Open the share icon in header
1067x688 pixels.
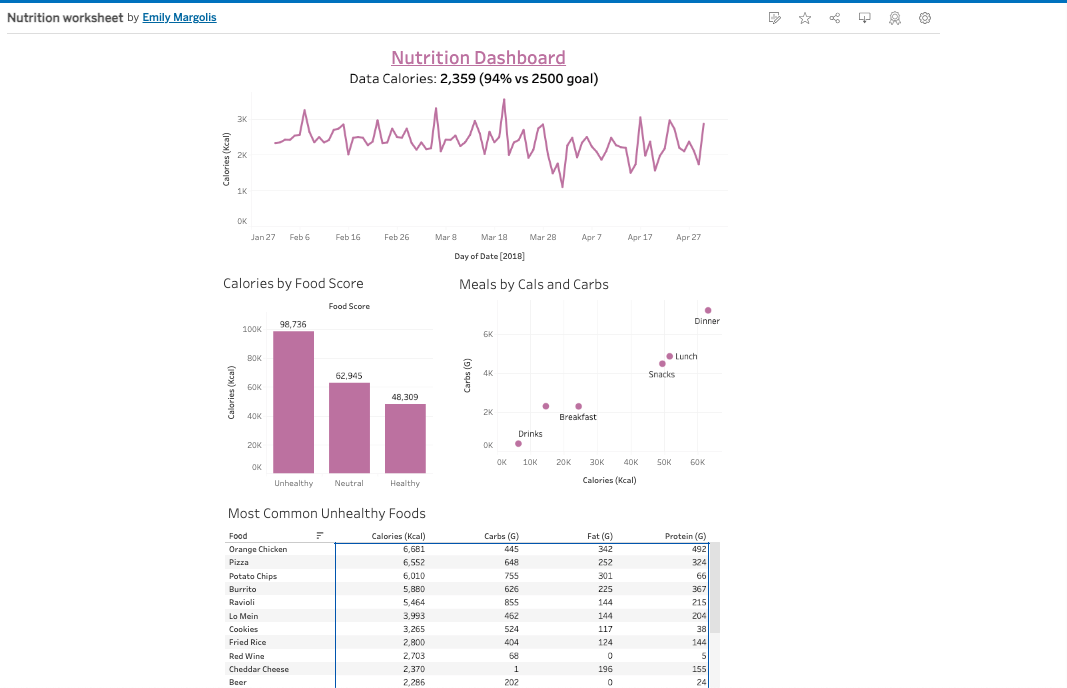coord(835,18)
